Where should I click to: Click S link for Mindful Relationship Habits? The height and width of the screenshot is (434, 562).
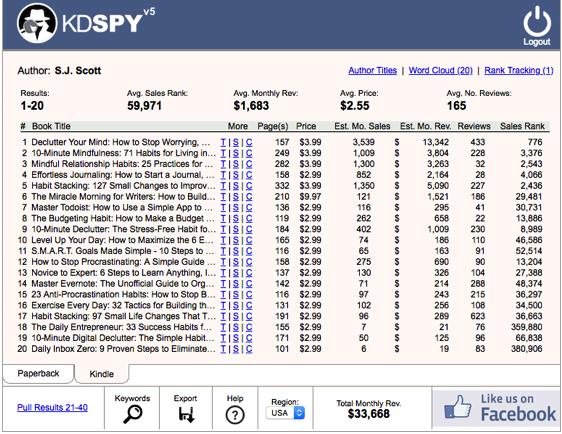pyautogui.click(x=235, y=164)
